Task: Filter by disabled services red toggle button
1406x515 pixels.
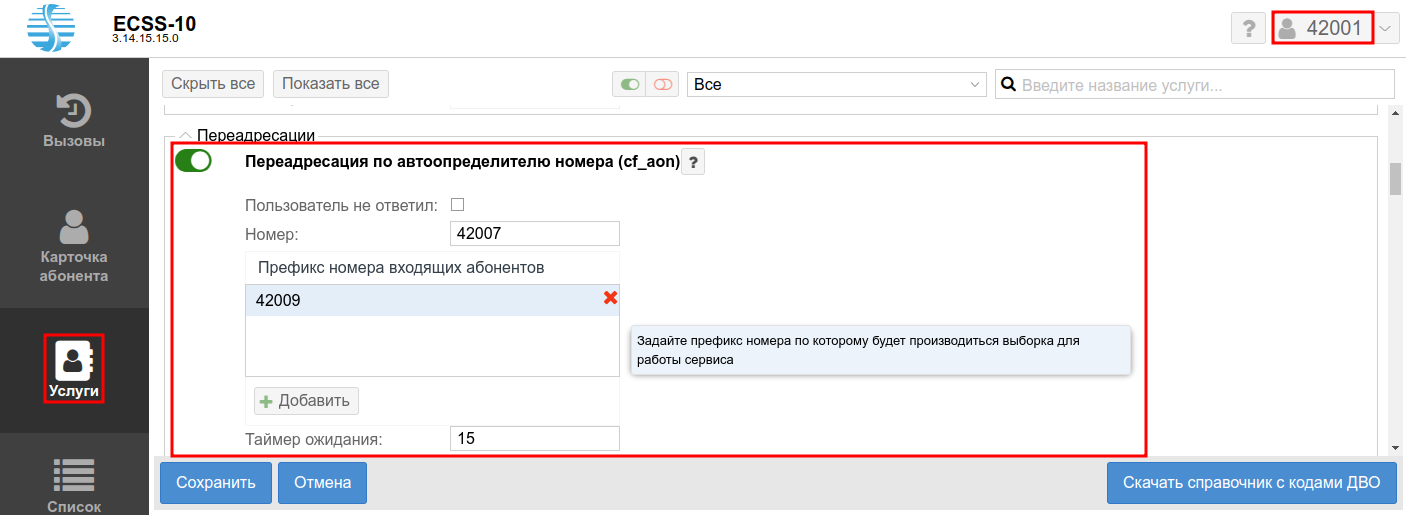Action: pyautogui.click(x=662, y=84)
